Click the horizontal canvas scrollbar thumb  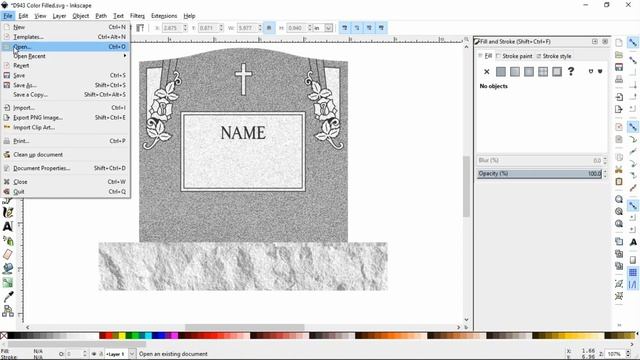click(x=244, y=327)
